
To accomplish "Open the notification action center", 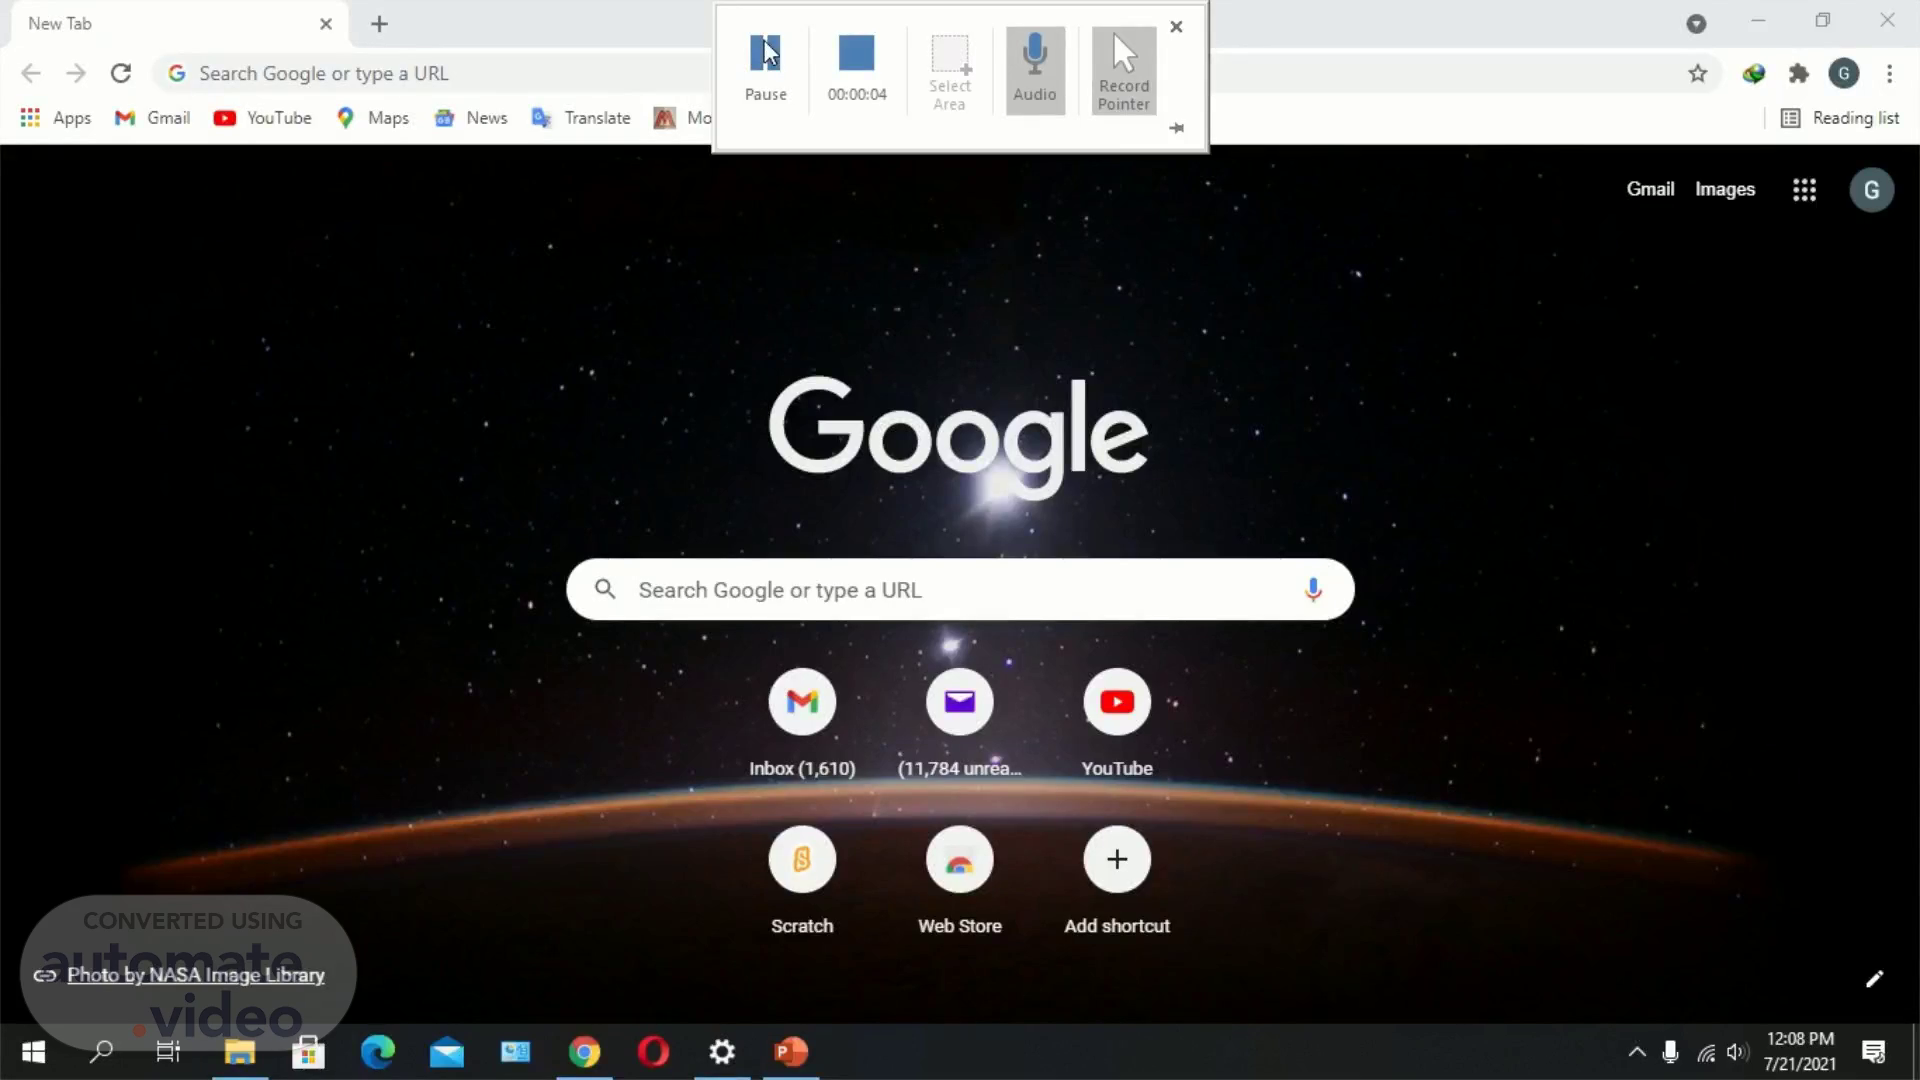I will point(1874,1052).
